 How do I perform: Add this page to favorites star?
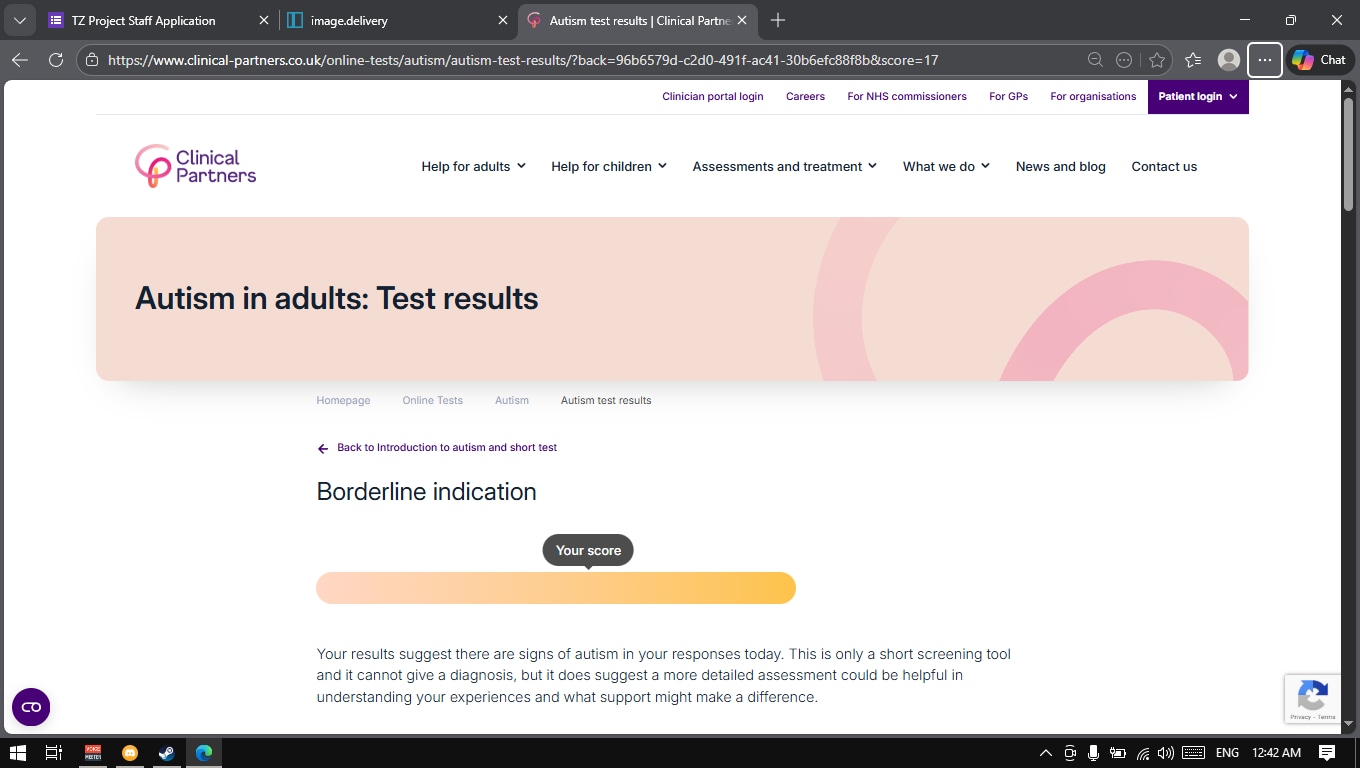coord(1157,60)
